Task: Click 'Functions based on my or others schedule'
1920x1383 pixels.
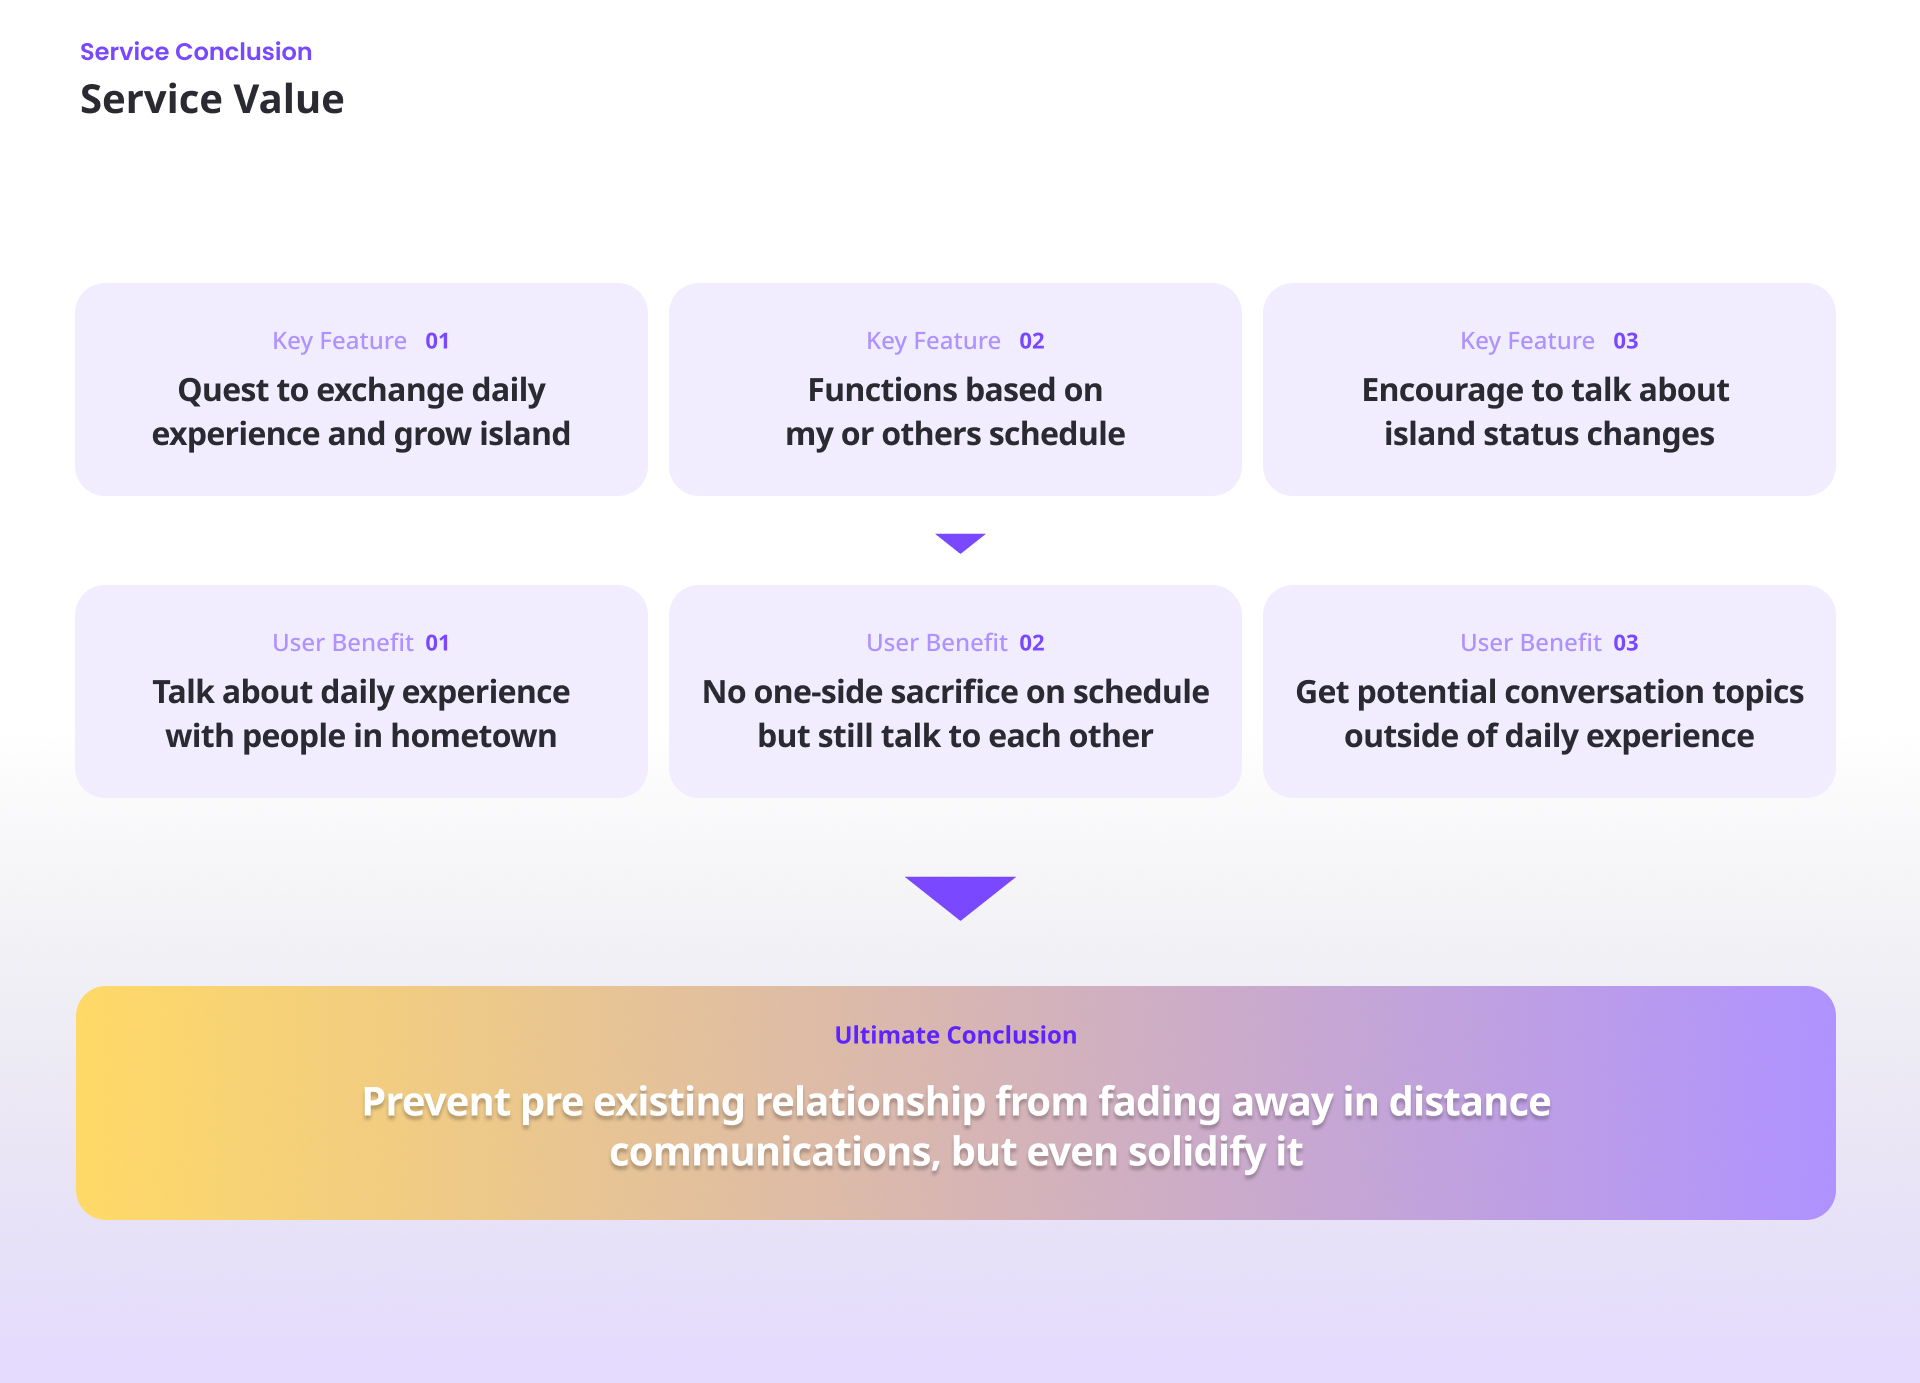Action: [x=955, y=412]
